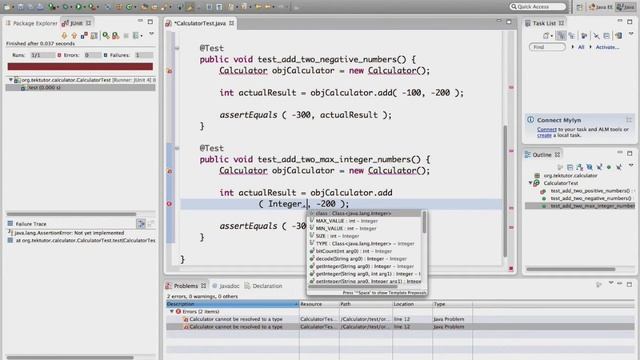Click Previous Failure arrow in JUnit view
The image size is (640, 360).
74,36
